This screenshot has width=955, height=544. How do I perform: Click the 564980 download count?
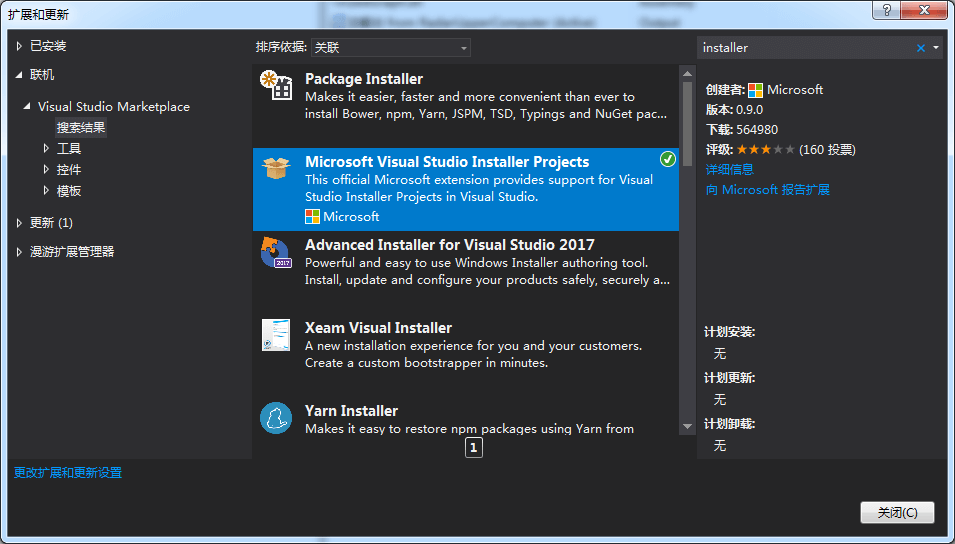point(757,130)
